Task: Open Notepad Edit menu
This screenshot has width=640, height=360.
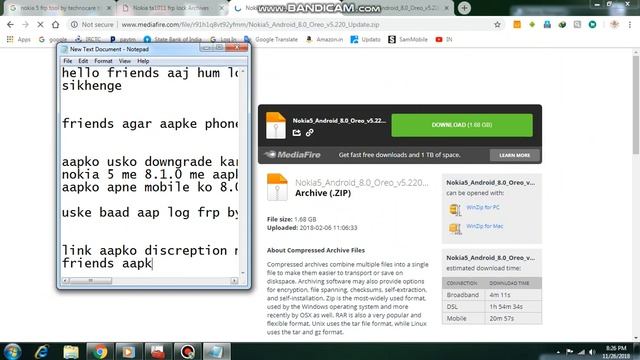Action: pos(83,61)
